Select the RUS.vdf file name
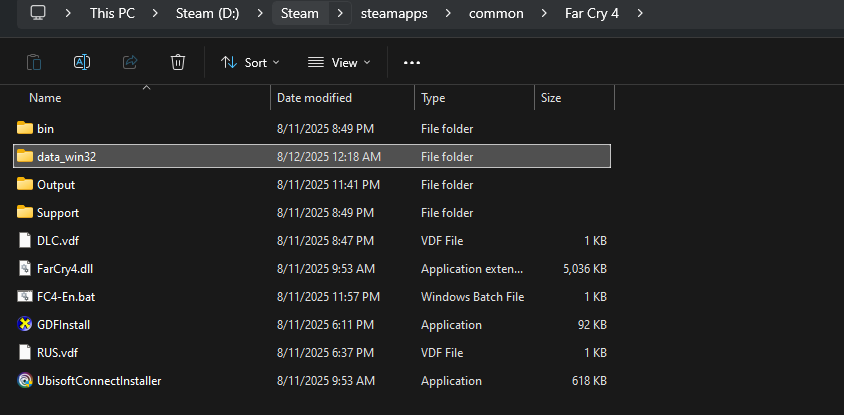 pyautogui.click(x=58, y=353)
